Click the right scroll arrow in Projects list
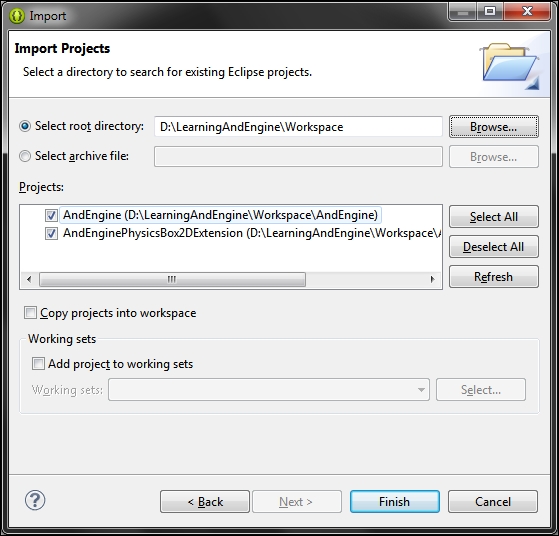 click(432, 279)
